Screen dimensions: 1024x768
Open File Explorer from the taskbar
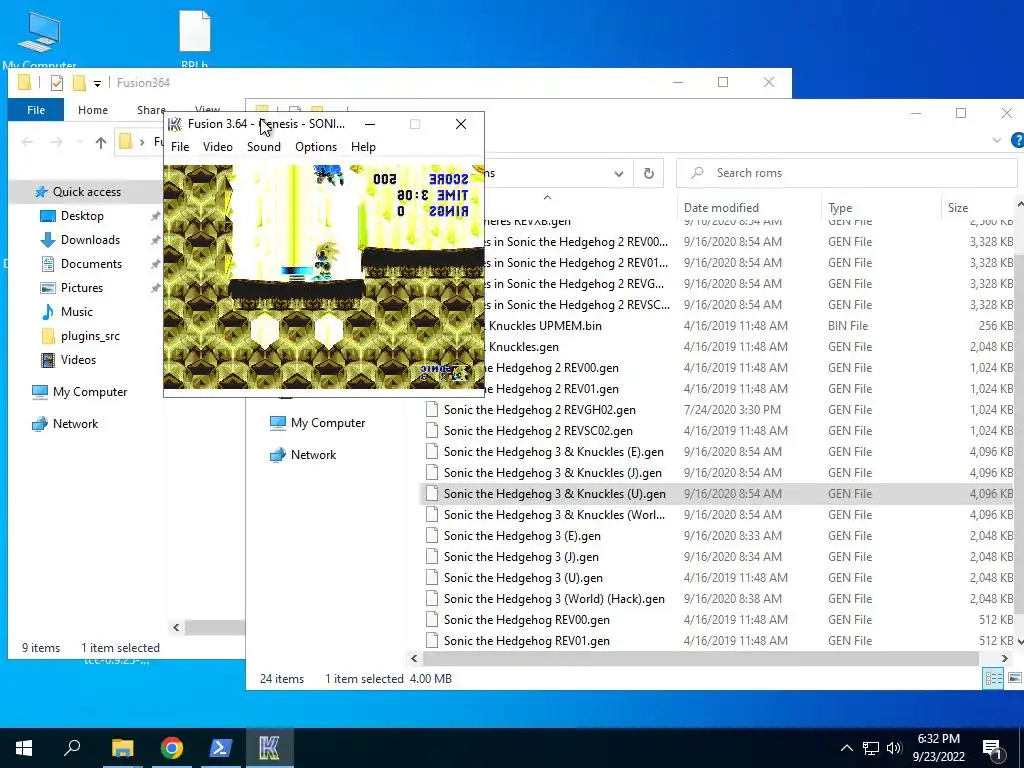tap(122, 748)
